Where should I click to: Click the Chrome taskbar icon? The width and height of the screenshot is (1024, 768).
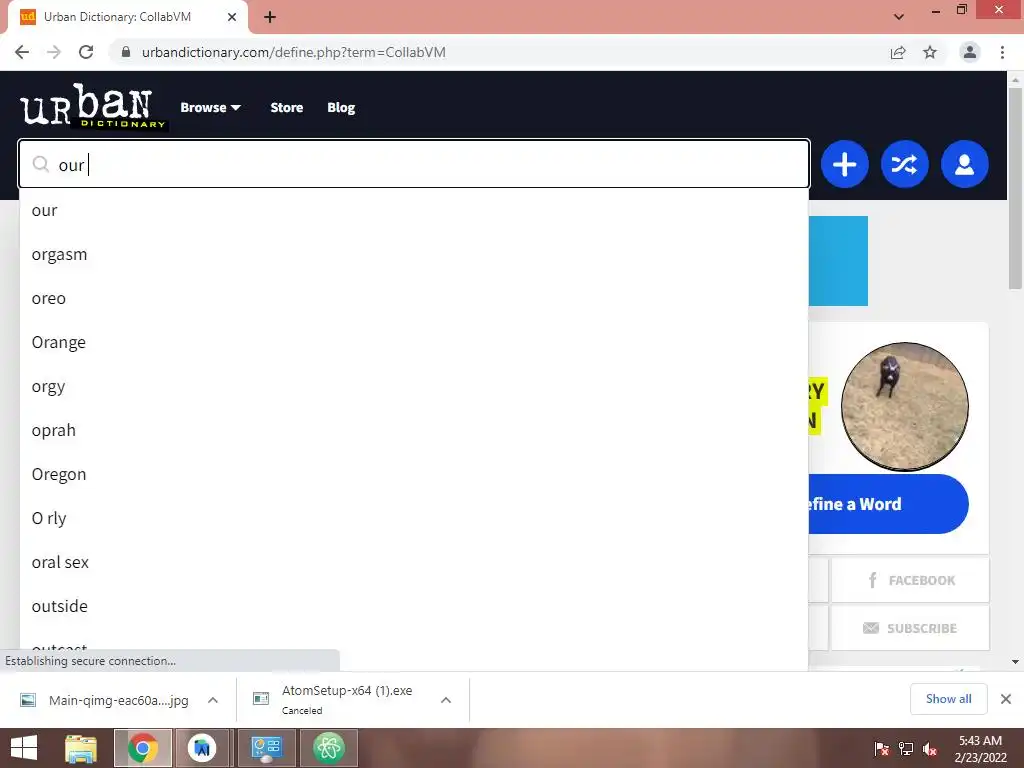pos(143,748)
